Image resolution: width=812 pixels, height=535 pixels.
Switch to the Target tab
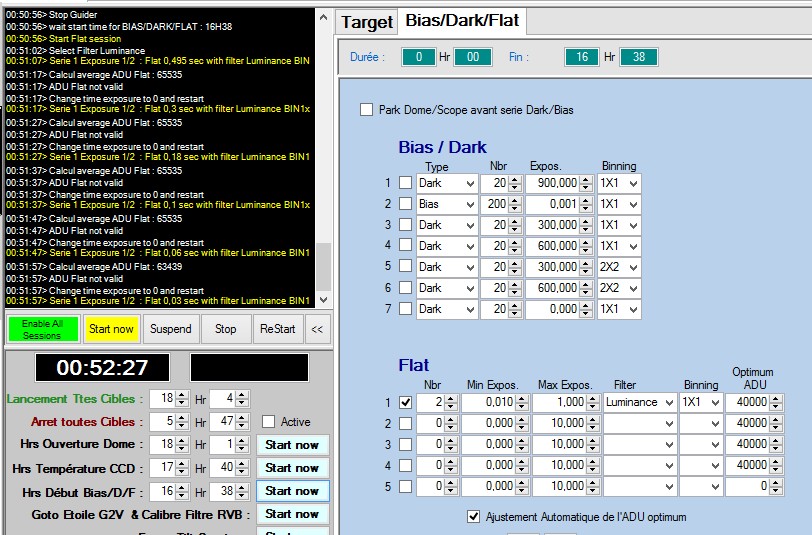click(367, 22)
